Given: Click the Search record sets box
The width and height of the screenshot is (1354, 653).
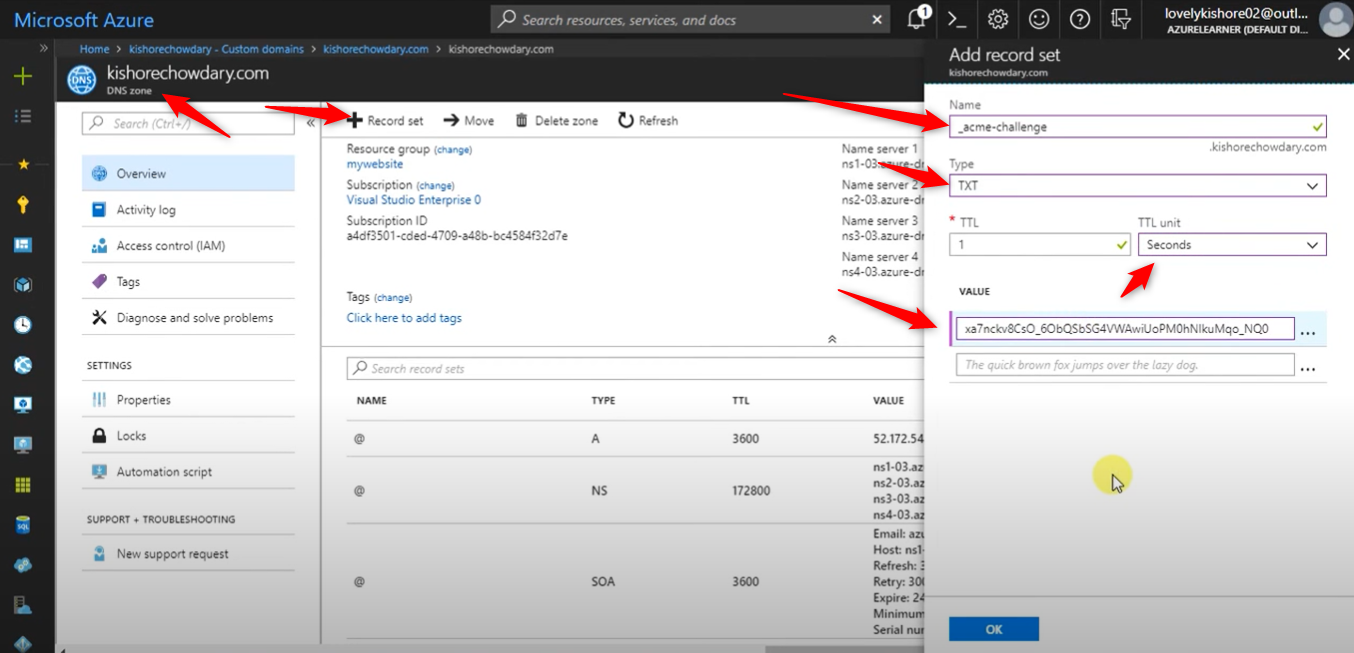Looking at the screenshot, I should [635, 368].
